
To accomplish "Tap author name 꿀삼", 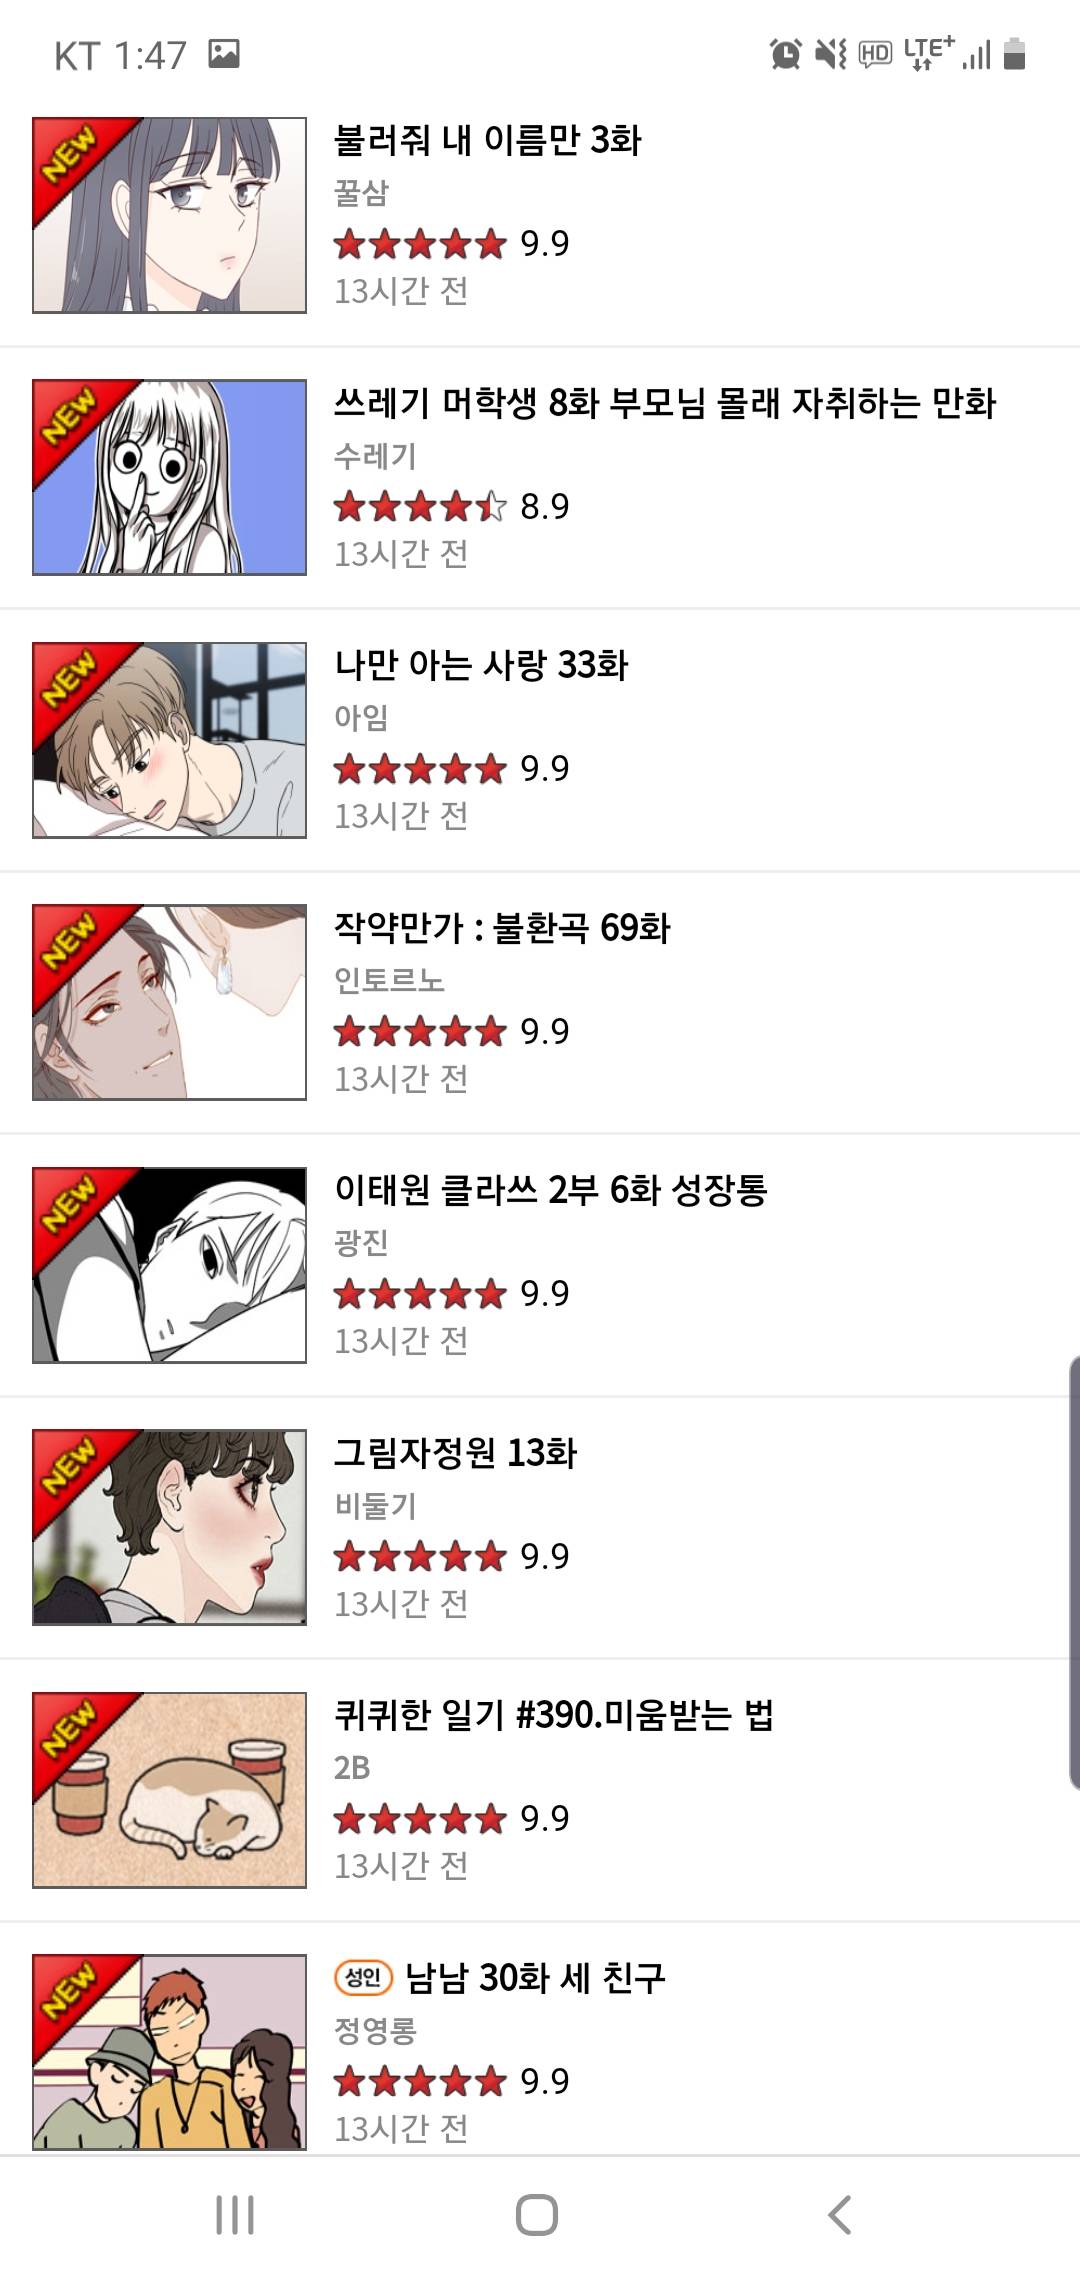I will coord(361,192).
